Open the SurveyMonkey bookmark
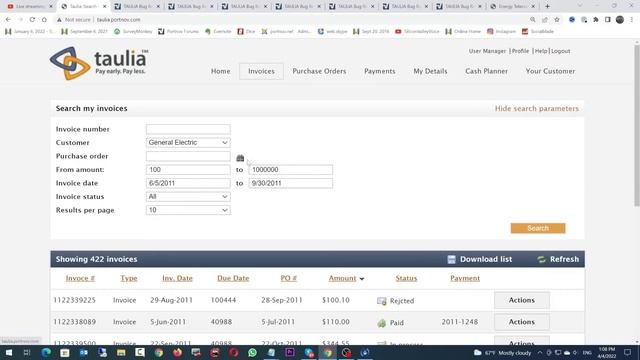Screen dimensions: 640x360 [133, 31]
